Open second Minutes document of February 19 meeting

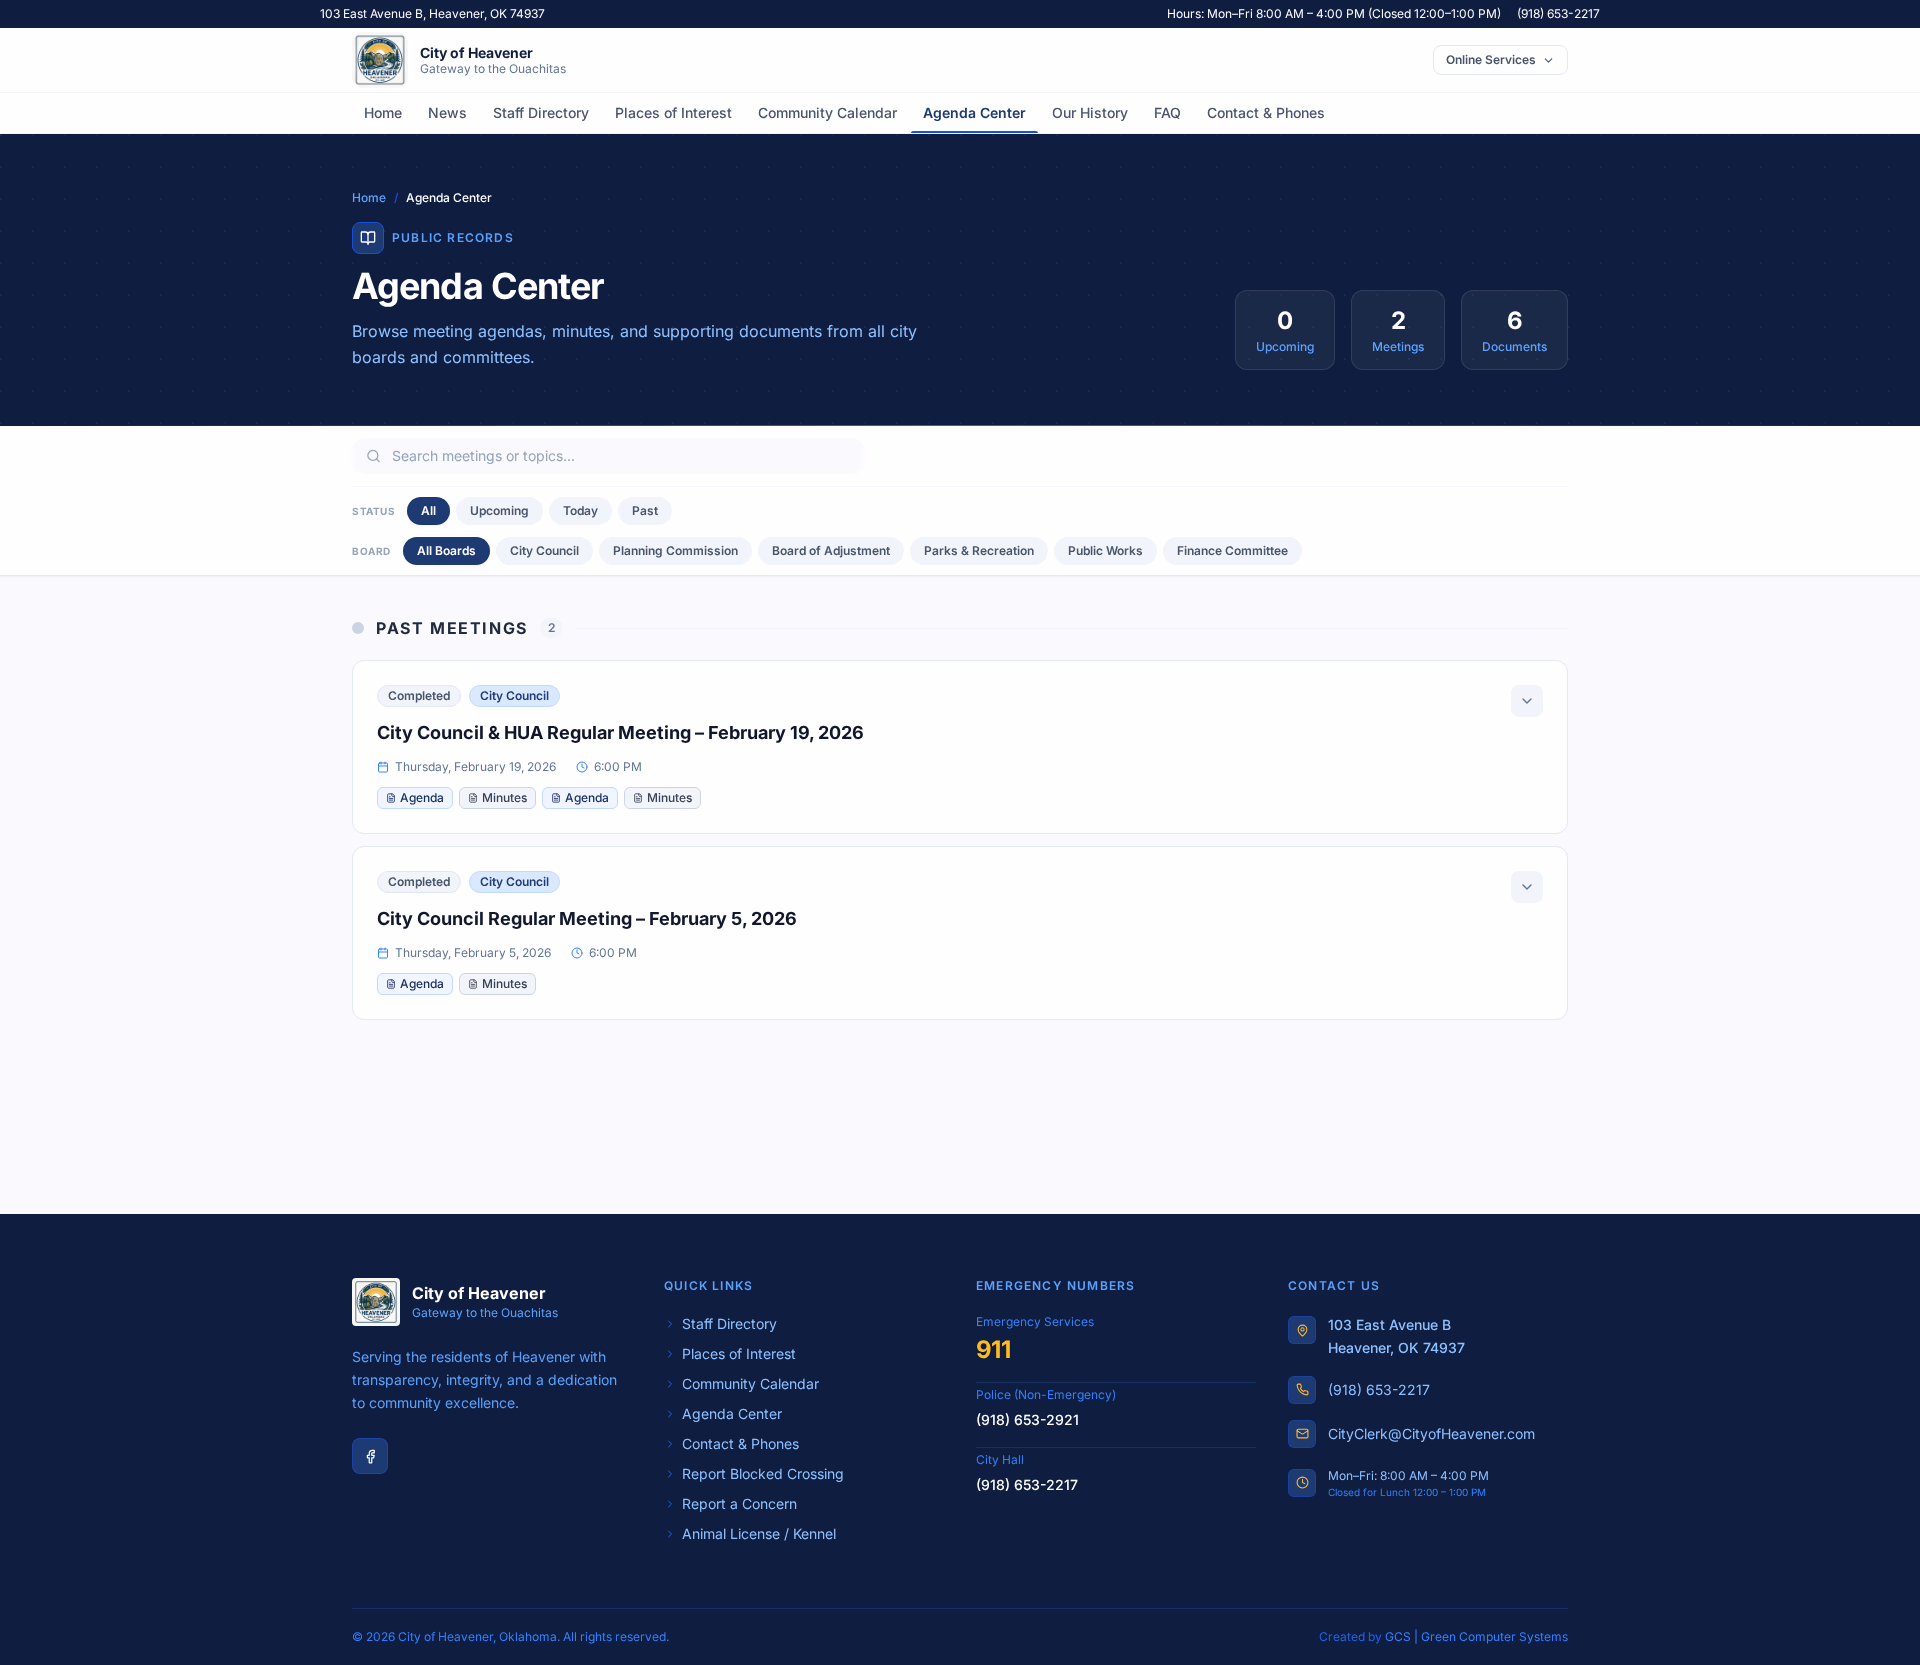pos(662,798)
